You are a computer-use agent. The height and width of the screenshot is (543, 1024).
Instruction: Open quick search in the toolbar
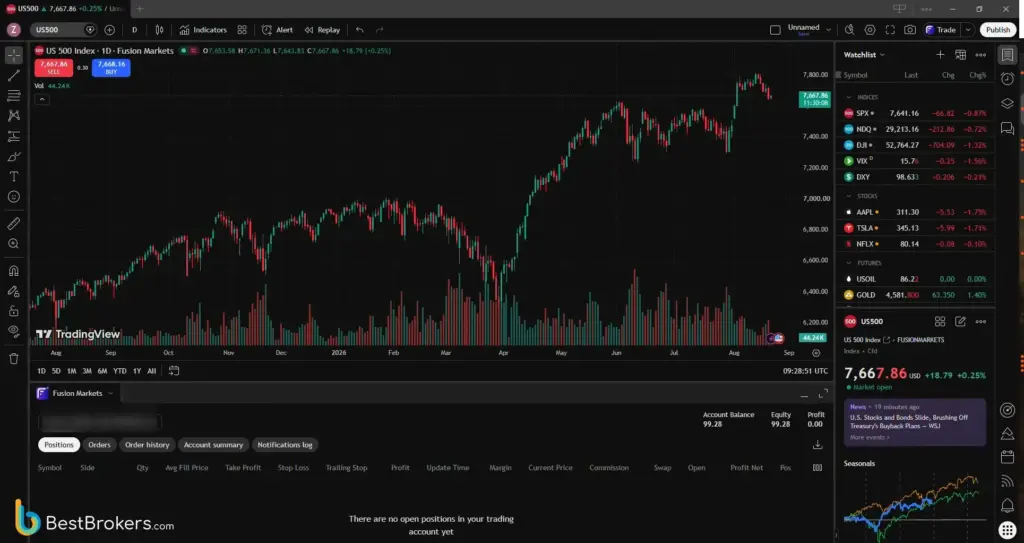[850, 30]
